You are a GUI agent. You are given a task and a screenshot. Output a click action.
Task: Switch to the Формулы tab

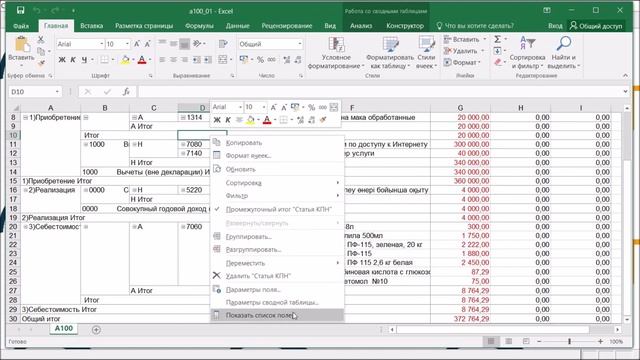coord(199,26)
